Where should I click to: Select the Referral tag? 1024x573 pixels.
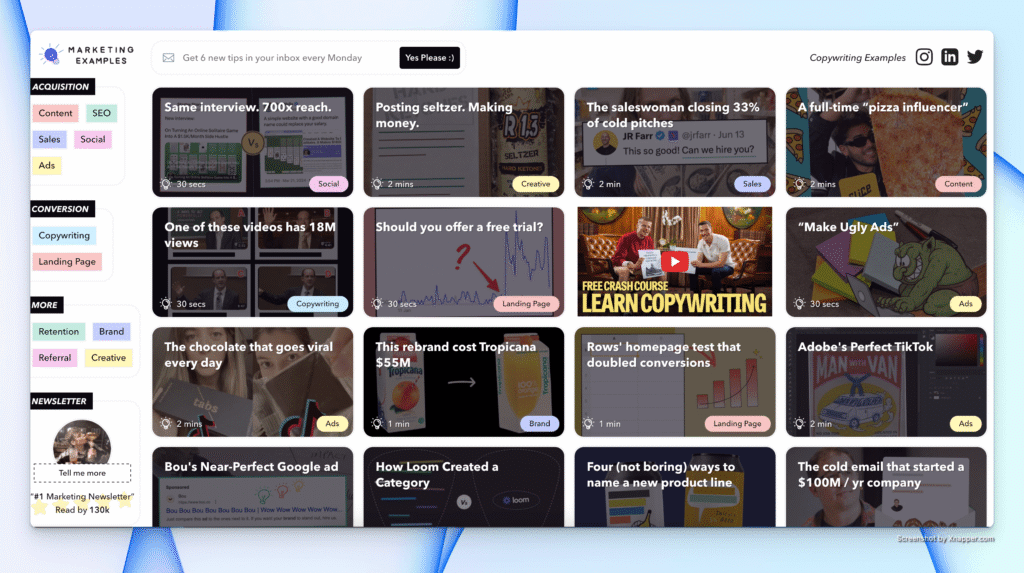point(55,357)
